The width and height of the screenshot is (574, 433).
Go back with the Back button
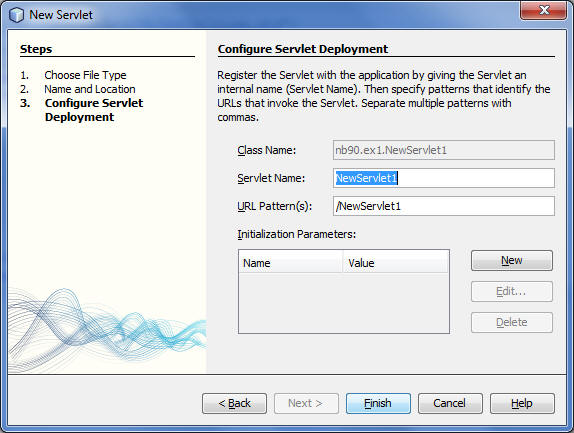point(234,403)
